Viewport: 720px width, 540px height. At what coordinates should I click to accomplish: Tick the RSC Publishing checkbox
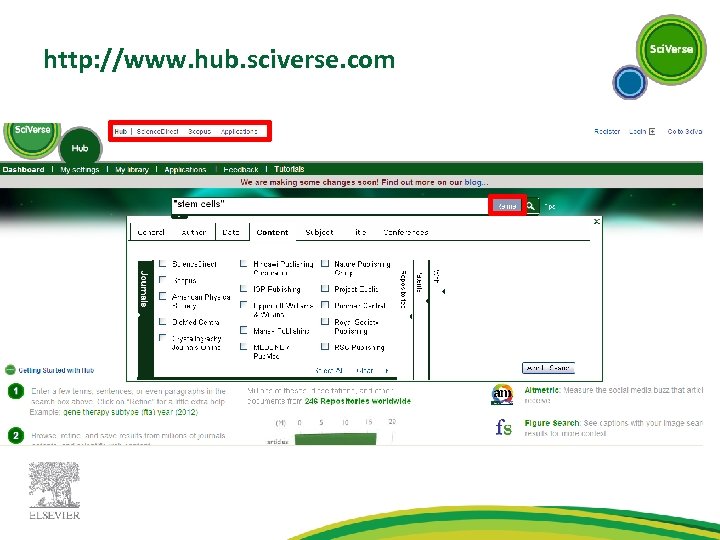click(x=325, y=347)
